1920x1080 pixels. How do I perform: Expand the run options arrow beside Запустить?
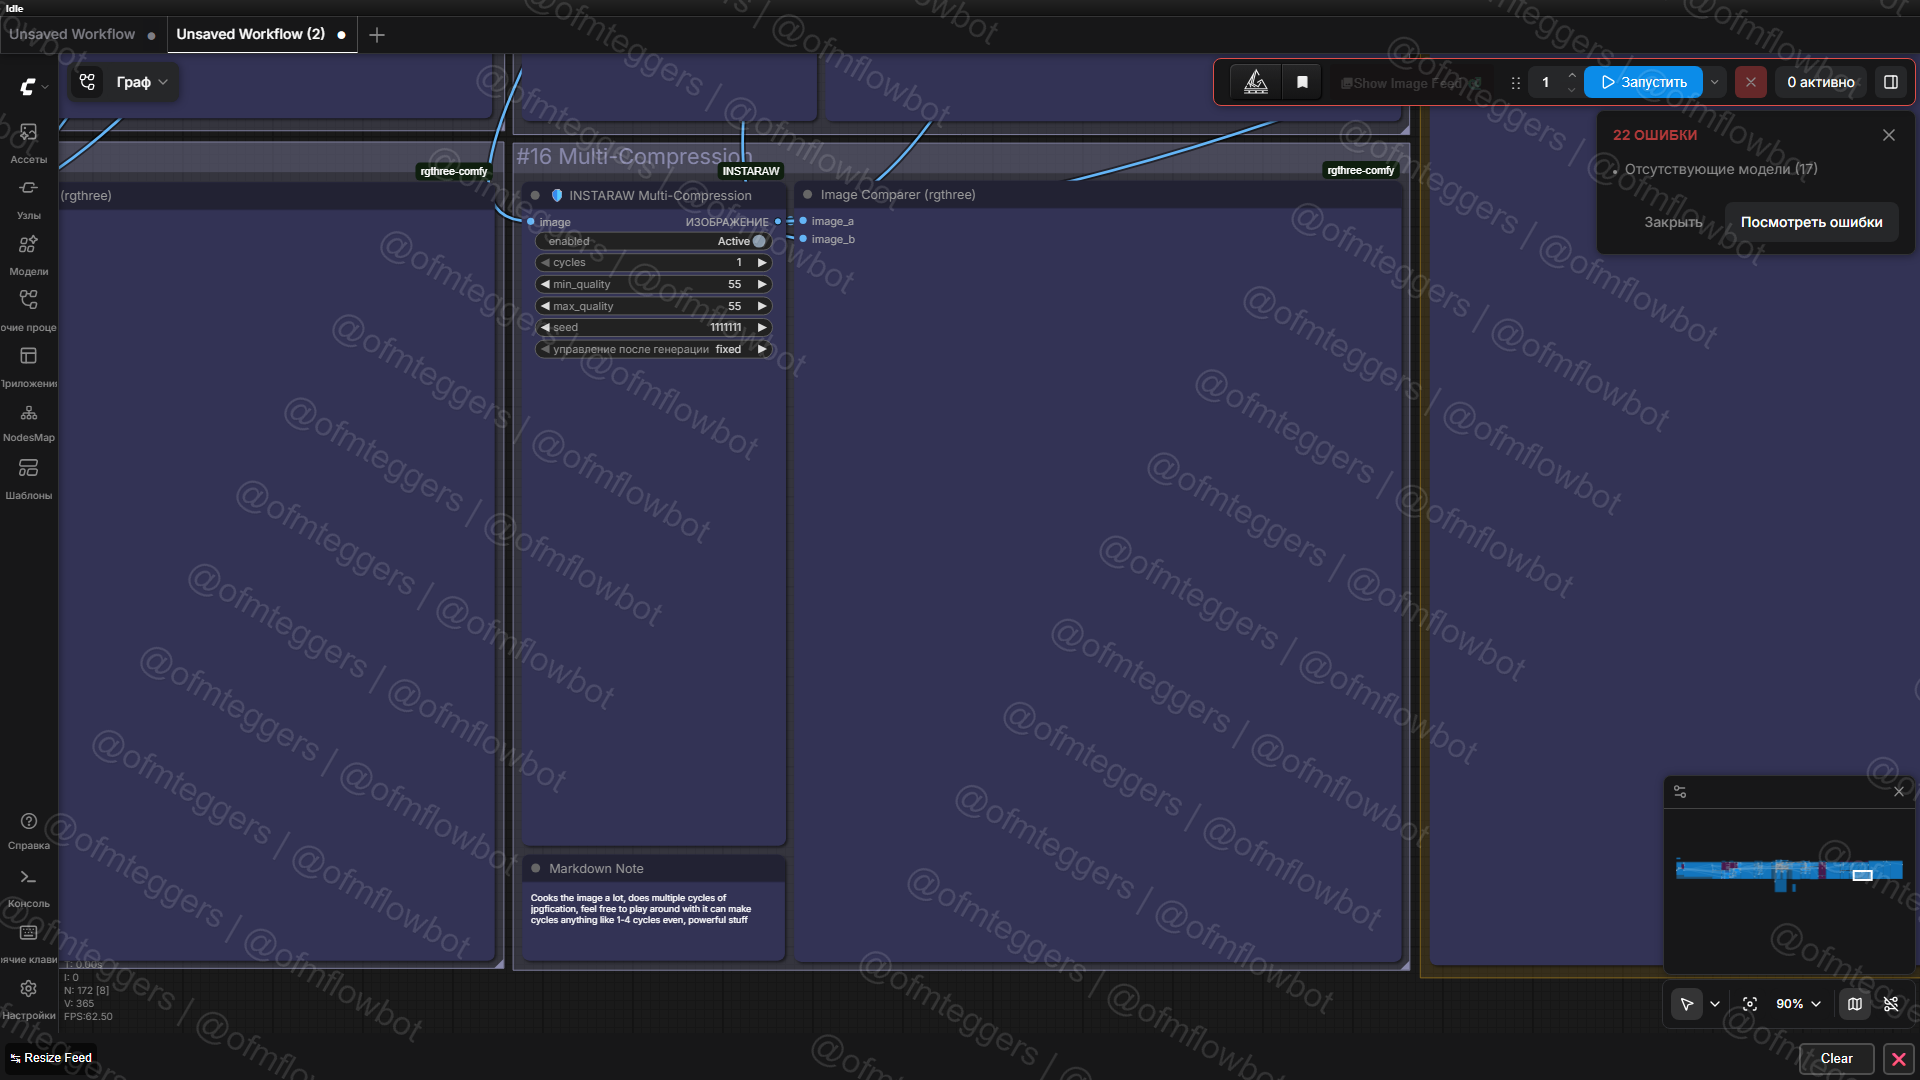(x=1715, y=82)
